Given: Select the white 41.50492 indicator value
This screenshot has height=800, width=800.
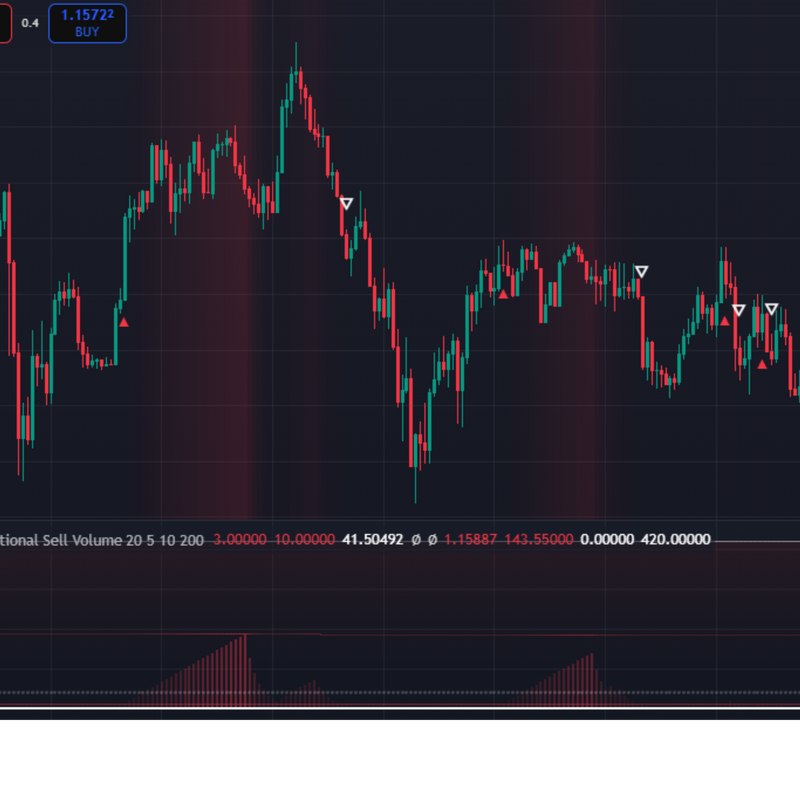Looking at the screenshot, I should (x=372, y=540).
